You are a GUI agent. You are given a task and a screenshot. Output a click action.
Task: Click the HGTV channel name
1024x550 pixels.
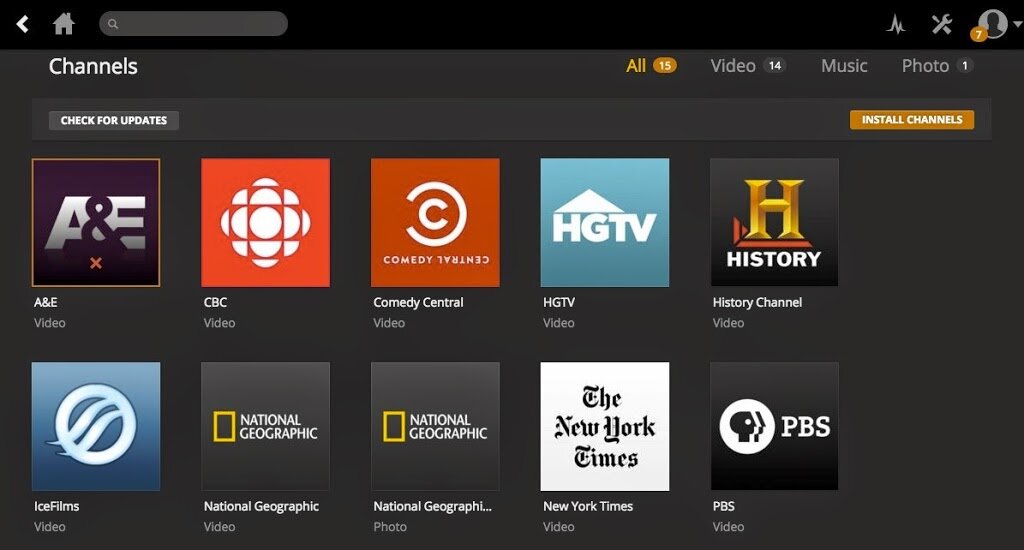(x=559, y=302)
